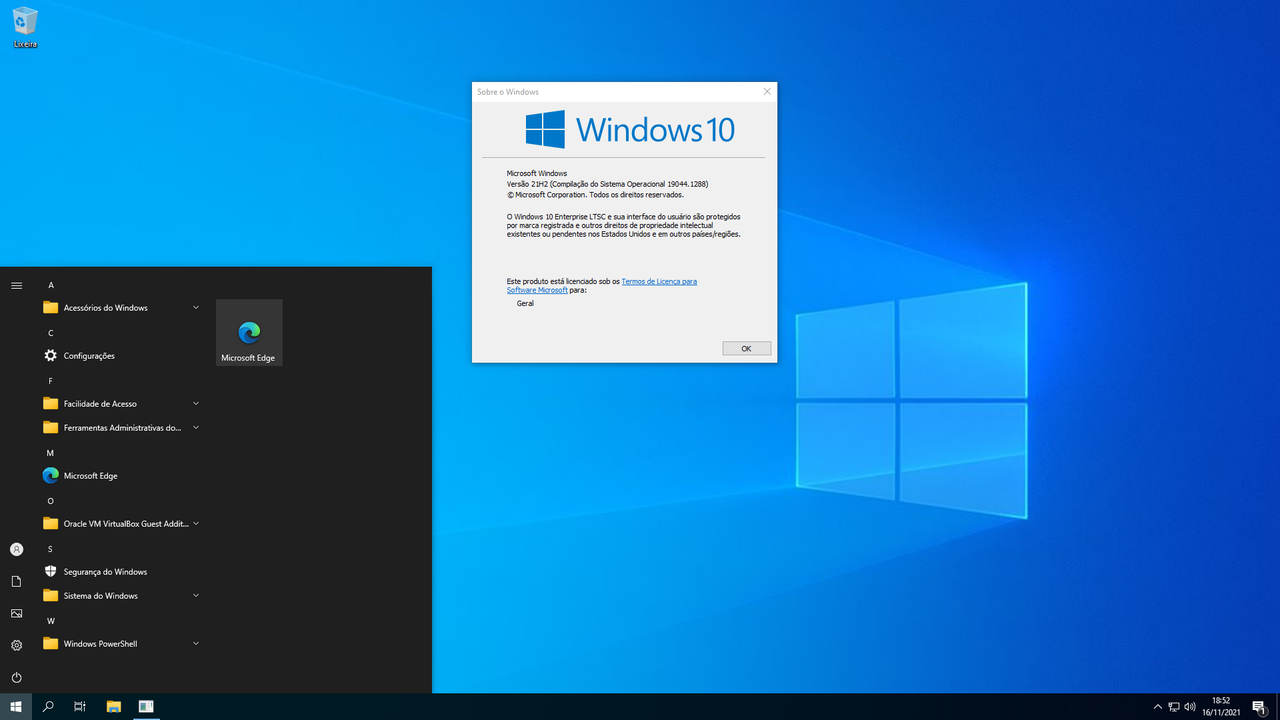The image size is (1280, 720).
Task: Open Segurança do Windows
Action: coord(120,572)
